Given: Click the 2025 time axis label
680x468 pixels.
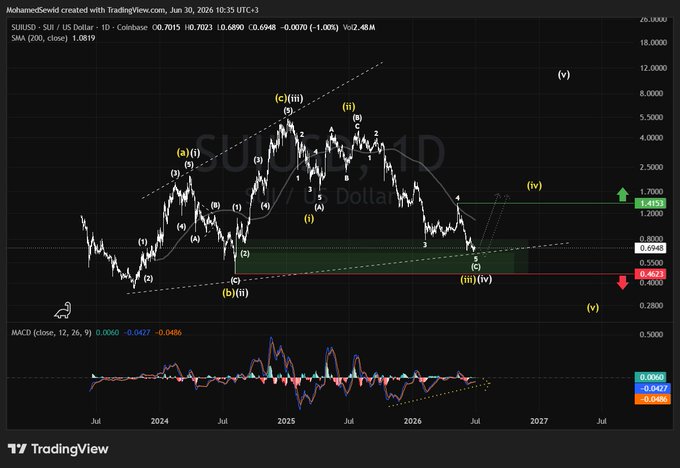Looking at the screenshot, I should 286,421.
